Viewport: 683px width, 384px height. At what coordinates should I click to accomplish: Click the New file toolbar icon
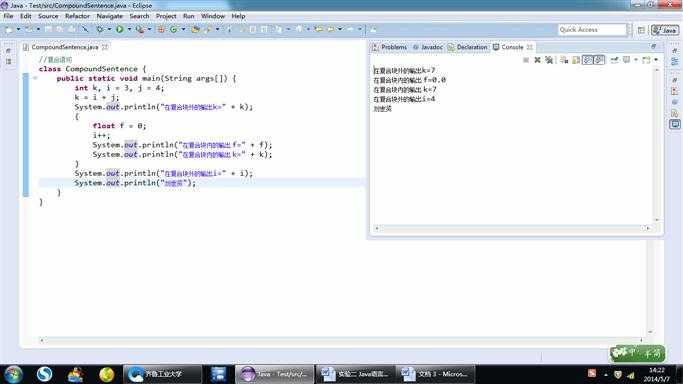[x=8, y=29]
